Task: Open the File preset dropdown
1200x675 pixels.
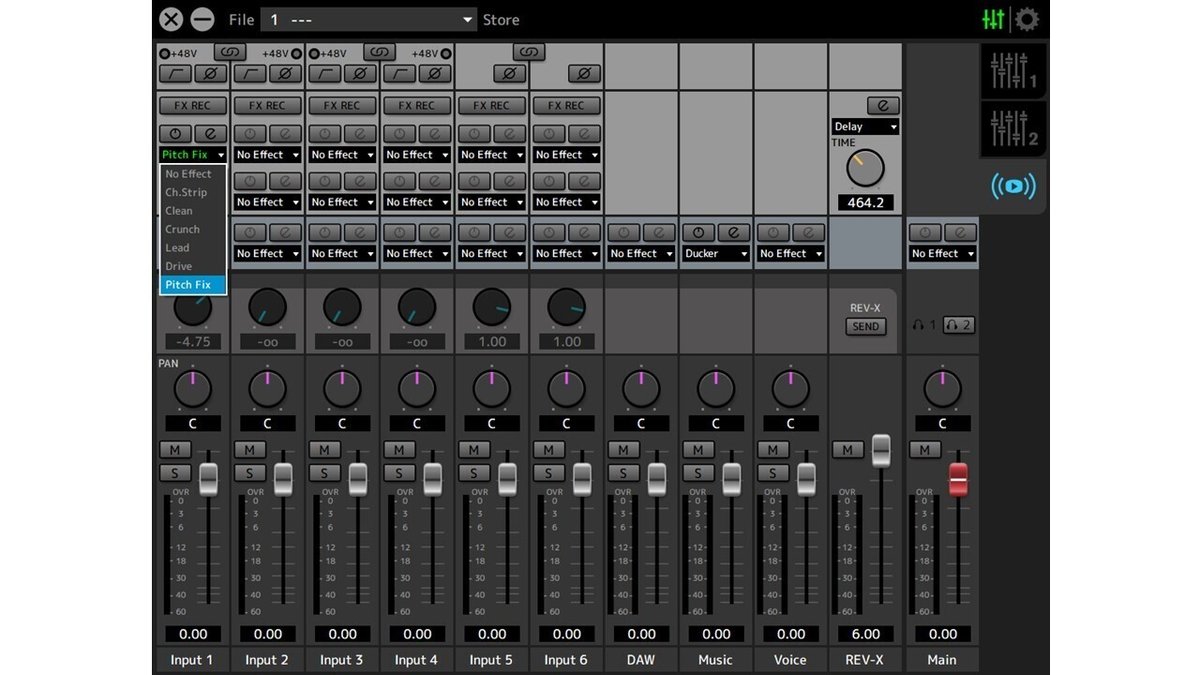Action: tap(370, 20)
